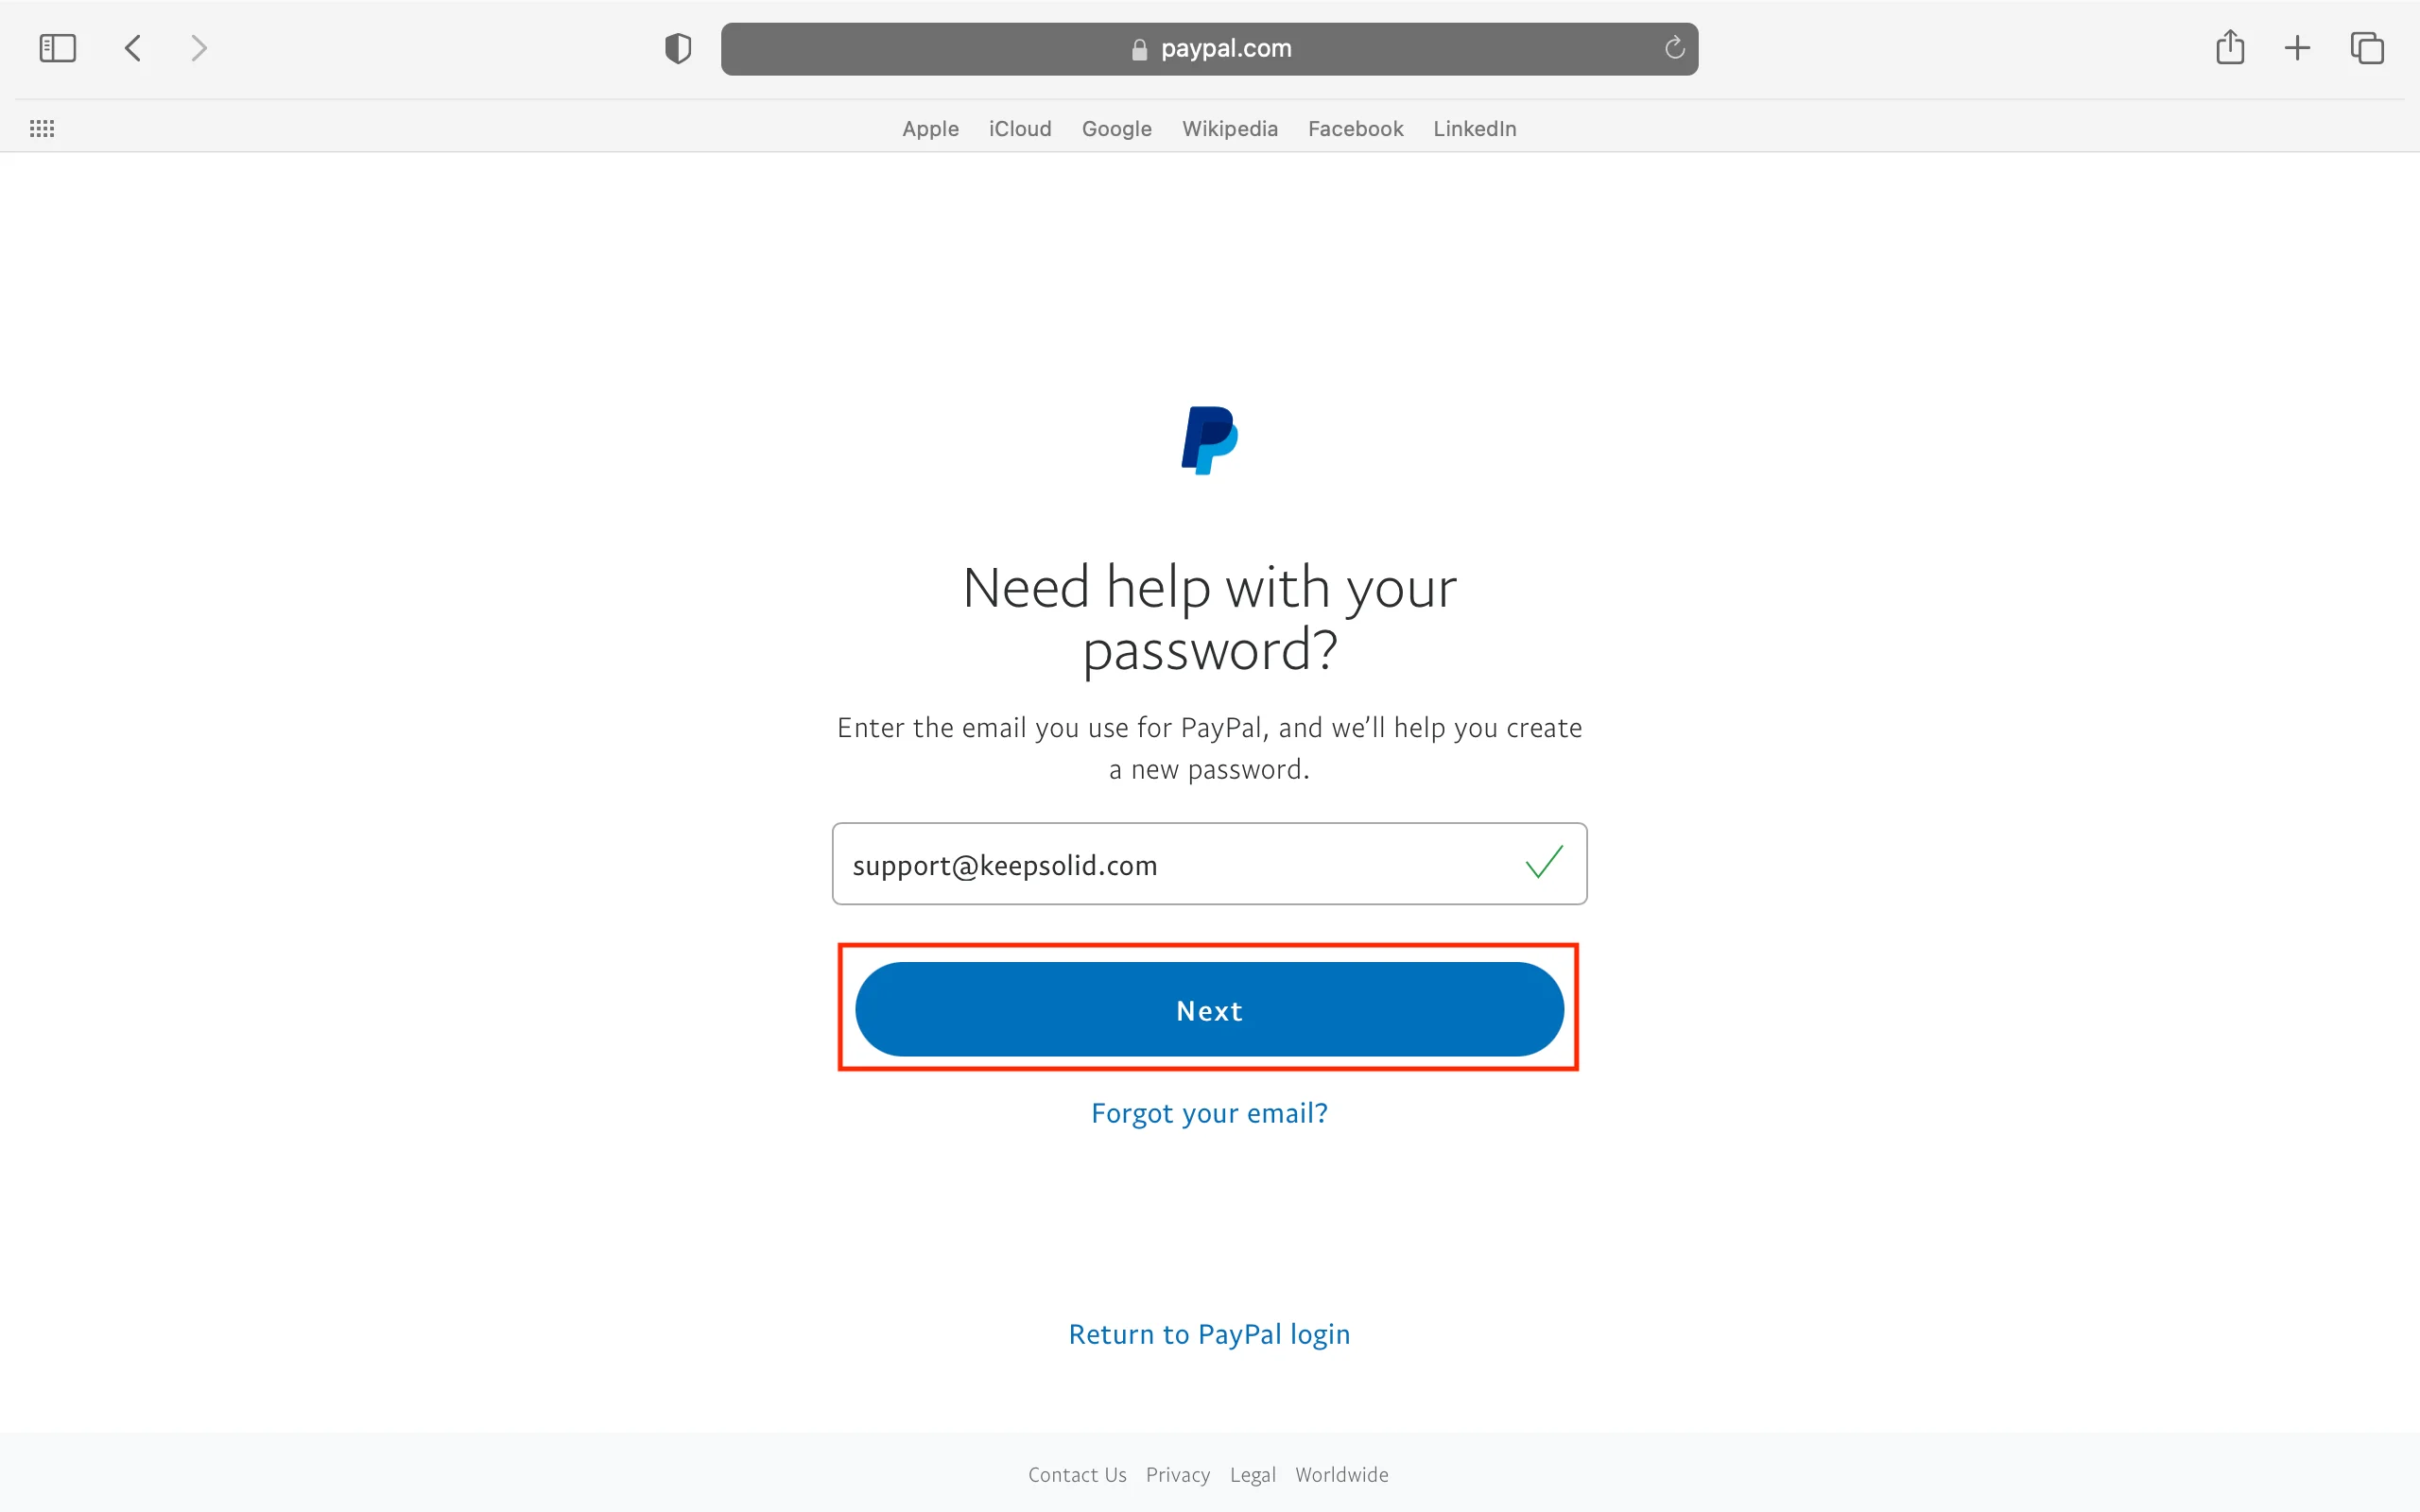Click the new tab plus icon
This screenshot has width=2420, height=1512.
pyautogui.click(x=2296, y=47)
